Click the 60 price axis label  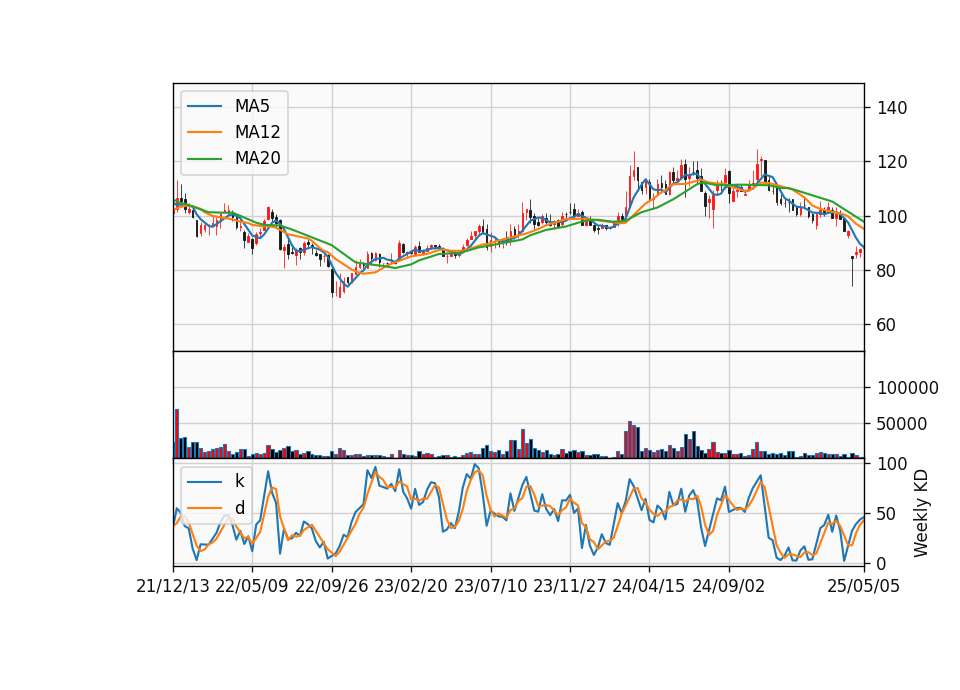(887, 325)
